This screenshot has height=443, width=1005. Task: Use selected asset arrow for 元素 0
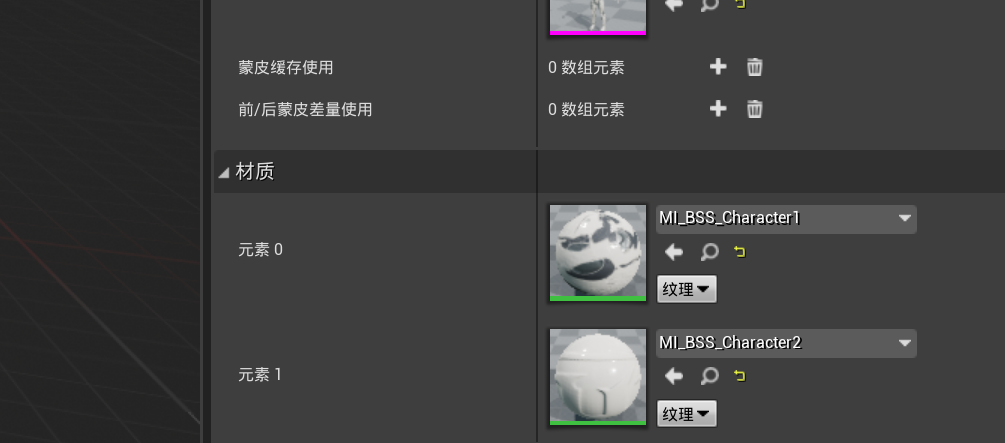674,252
